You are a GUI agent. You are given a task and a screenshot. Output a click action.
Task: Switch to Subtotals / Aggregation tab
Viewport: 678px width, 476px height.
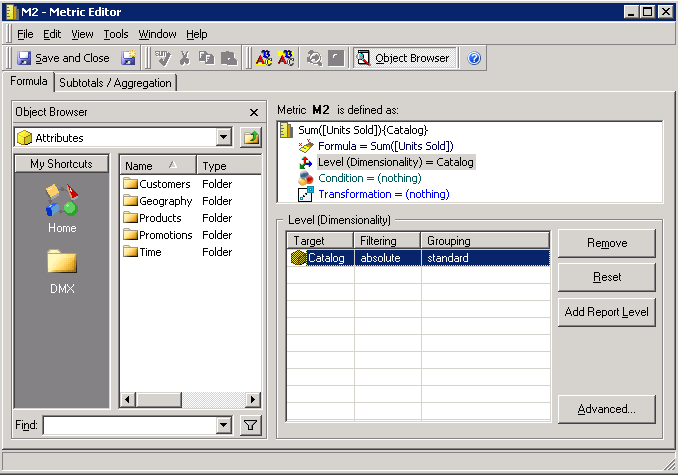(116, 83)
